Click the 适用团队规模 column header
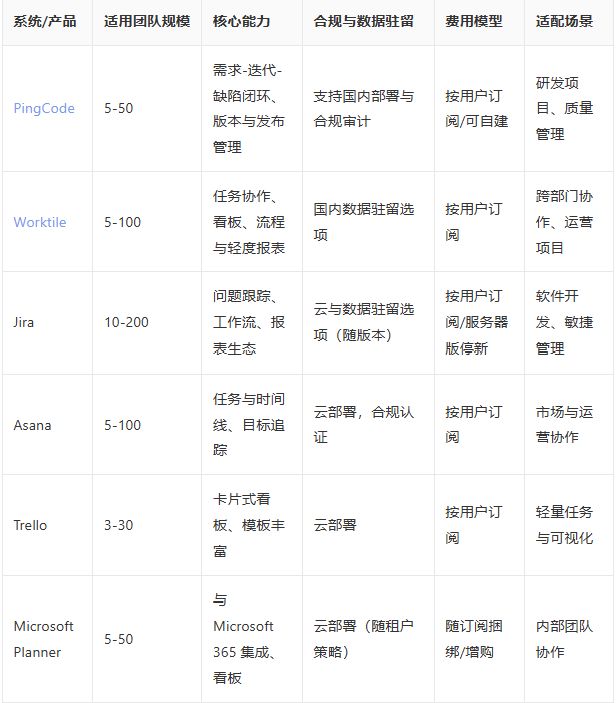This screenshot has width=616, height=703. point(147,22)
